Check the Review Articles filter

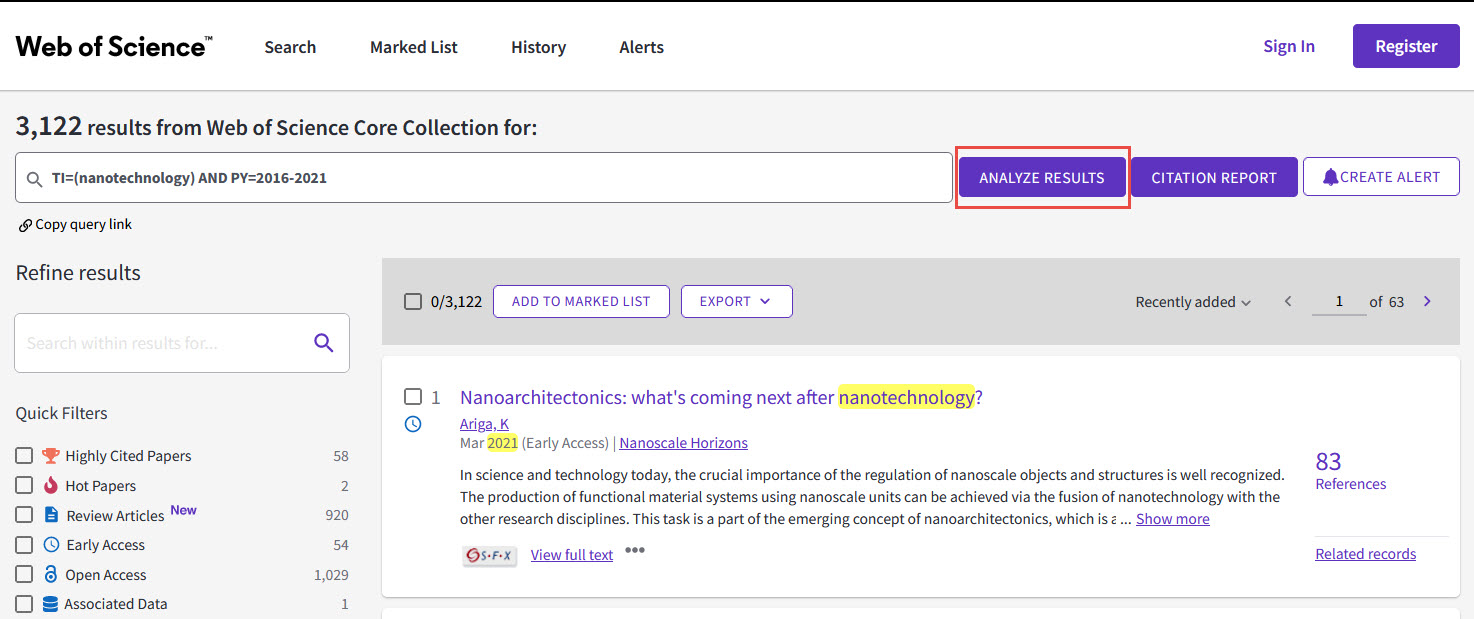[x=24, y=515]
